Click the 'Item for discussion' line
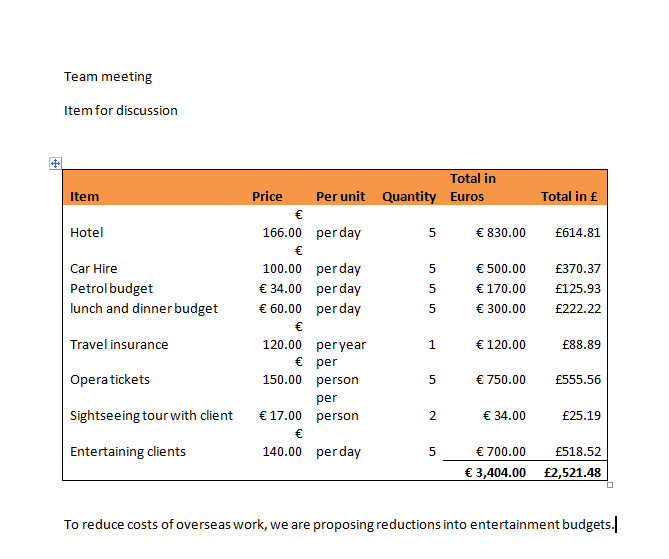The height and width of the screenshot is (559, 669). 121,111
